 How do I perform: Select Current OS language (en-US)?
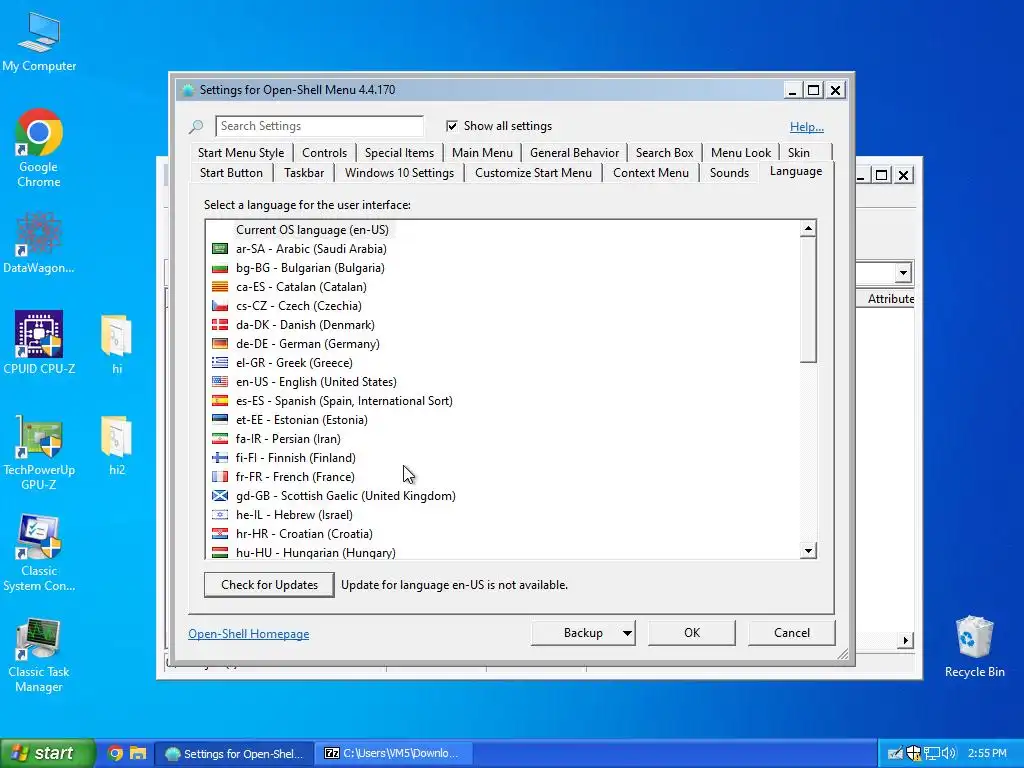(x=503, y=230)
